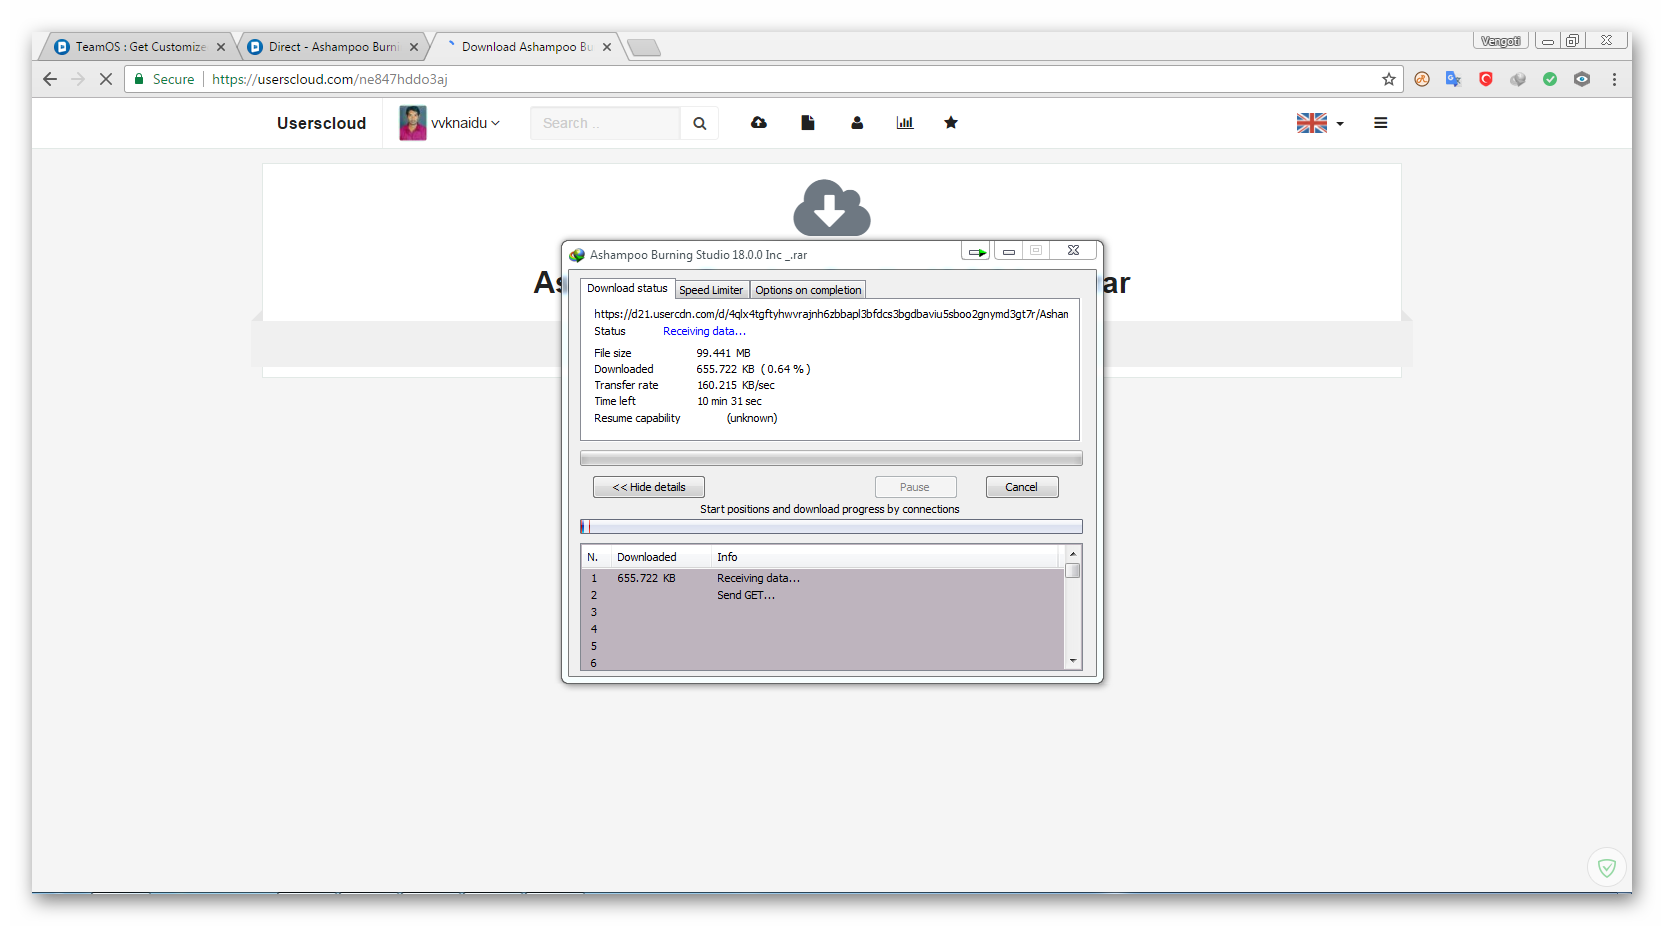Stop loading the page

(x=105, y=79)
